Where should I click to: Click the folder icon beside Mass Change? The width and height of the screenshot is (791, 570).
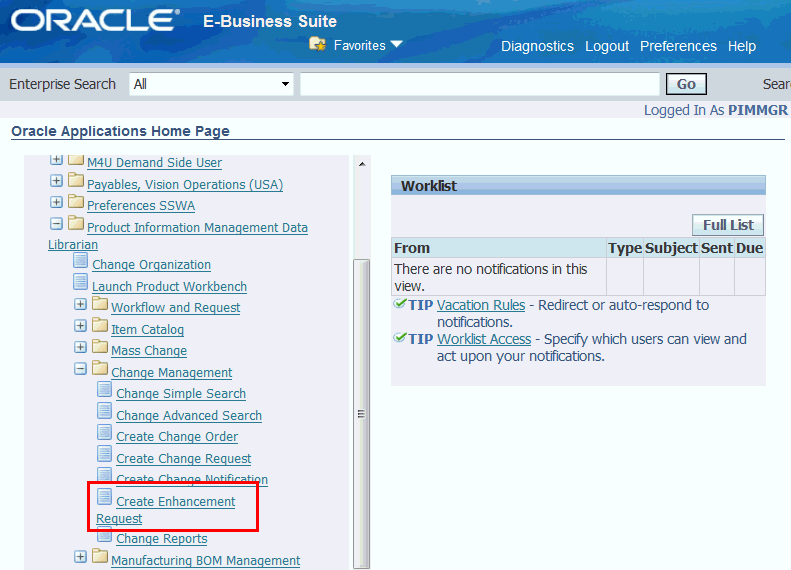point(100,346)
